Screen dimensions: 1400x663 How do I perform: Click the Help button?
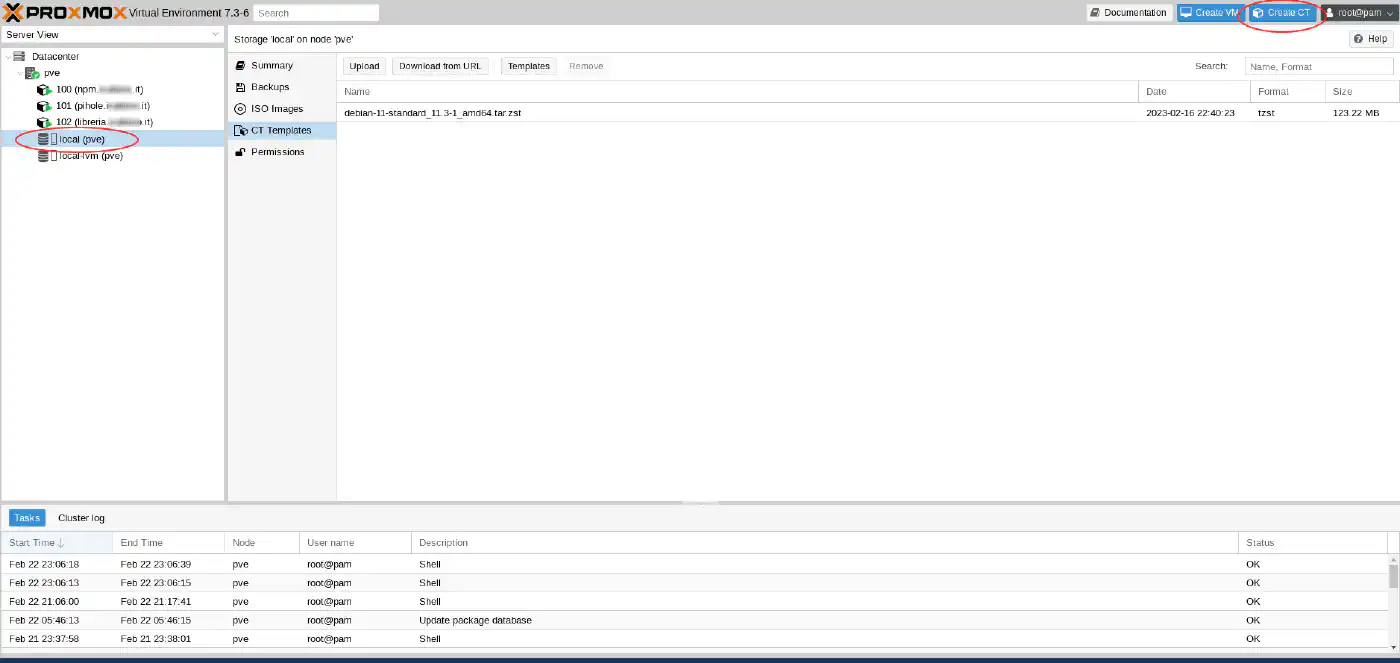pos(1371,39)
